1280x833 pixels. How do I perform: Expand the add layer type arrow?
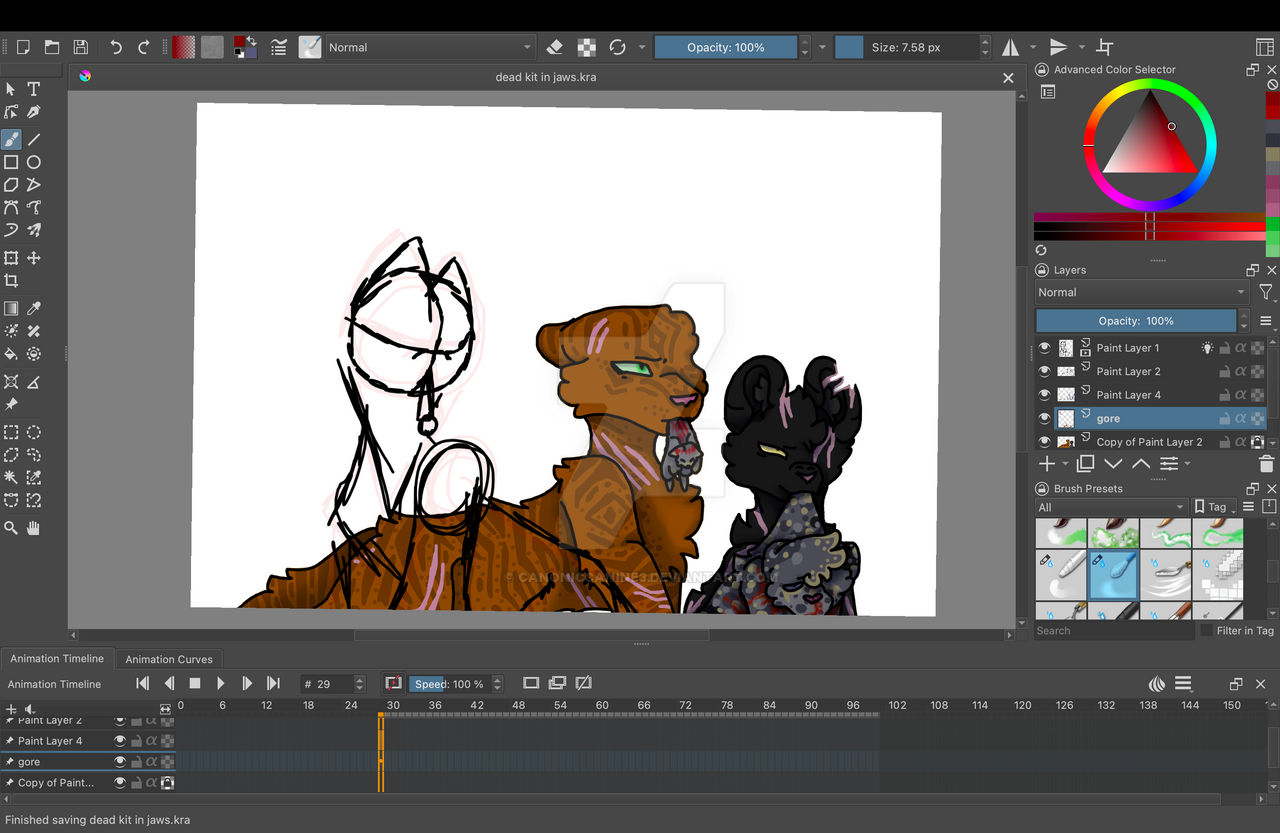point(1065,464)
